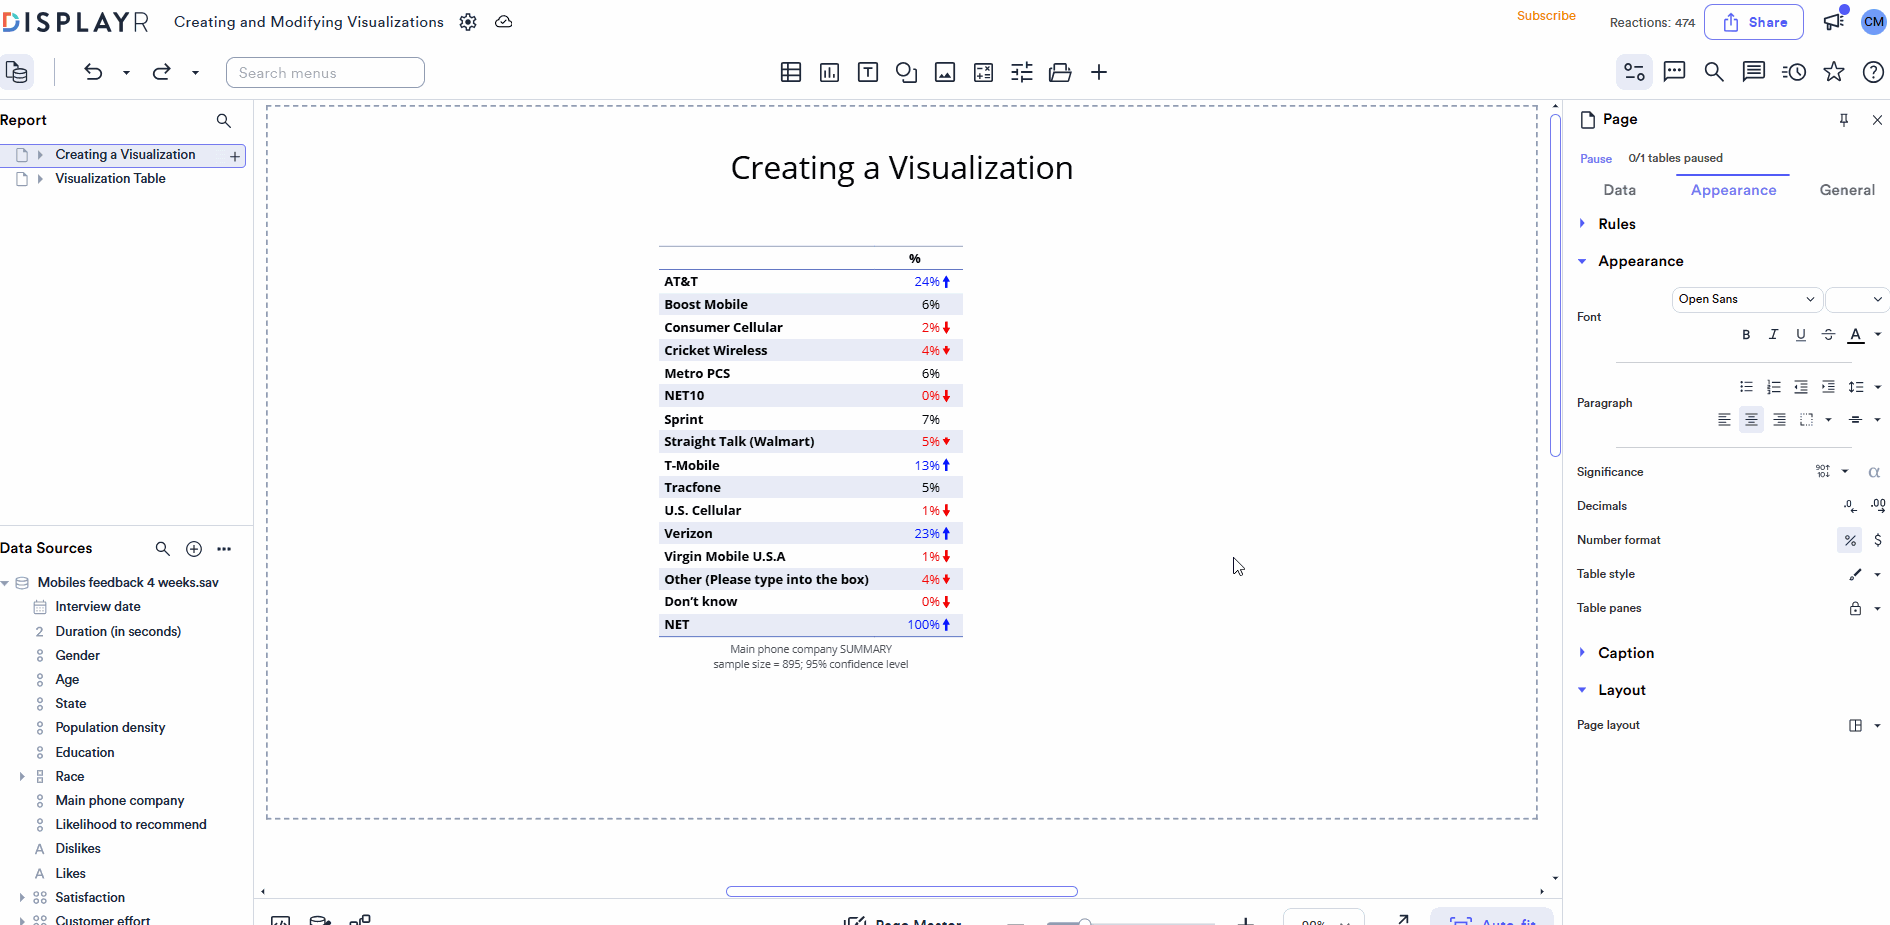
Task: Insert an image onto the page
Action: [945, 72]
